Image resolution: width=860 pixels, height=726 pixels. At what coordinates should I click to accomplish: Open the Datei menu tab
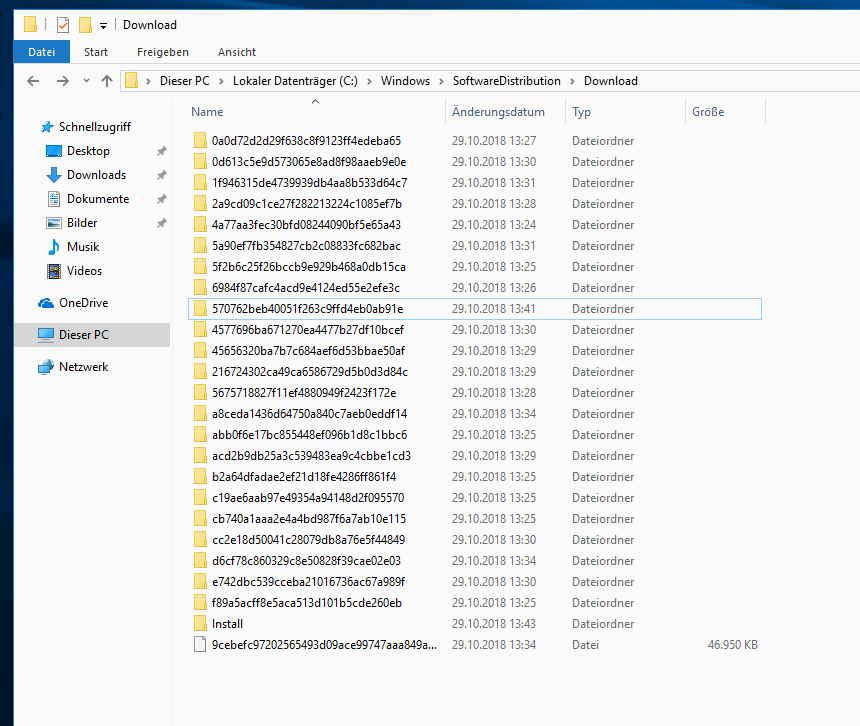point(42,52)
